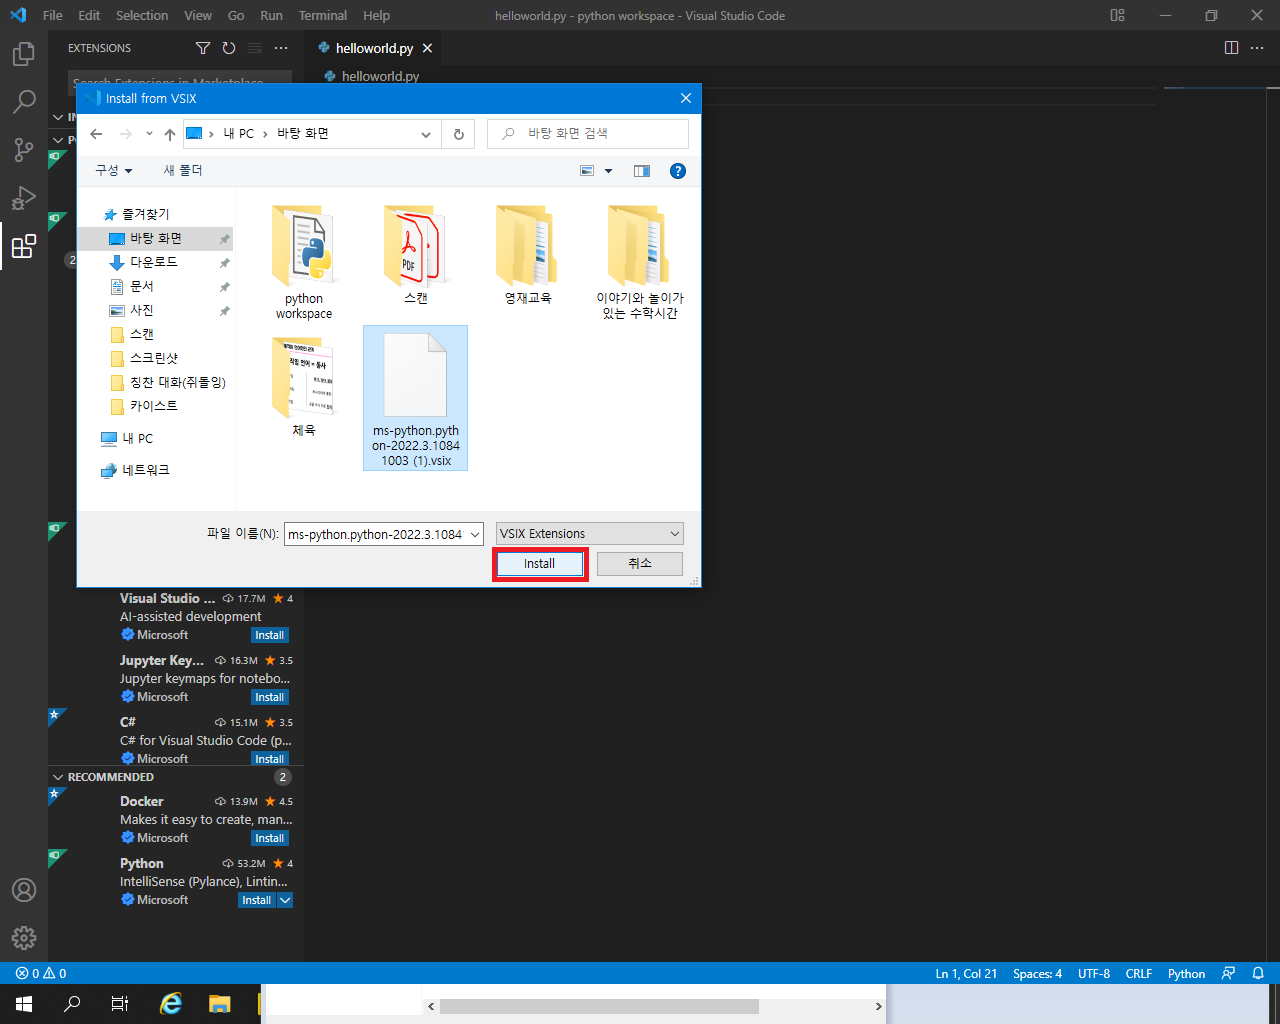Click the 바탕 화면 검색 search field
The width and height of the screenshot is (1280, 1024).
588,134
